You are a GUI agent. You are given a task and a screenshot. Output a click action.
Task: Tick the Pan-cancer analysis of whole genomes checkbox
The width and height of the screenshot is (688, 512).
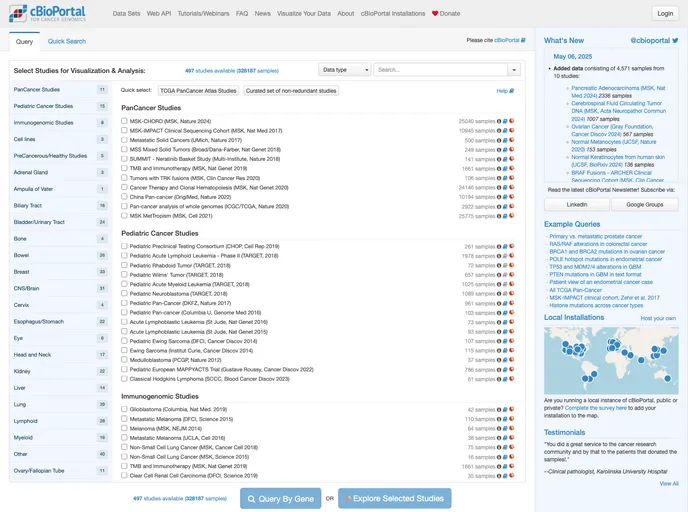click(124, 206)
